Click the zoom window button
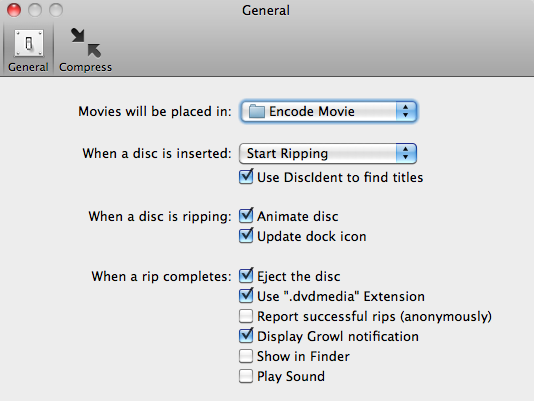The height and width of the screenshot is (401, 534). [x=56, y=10]
